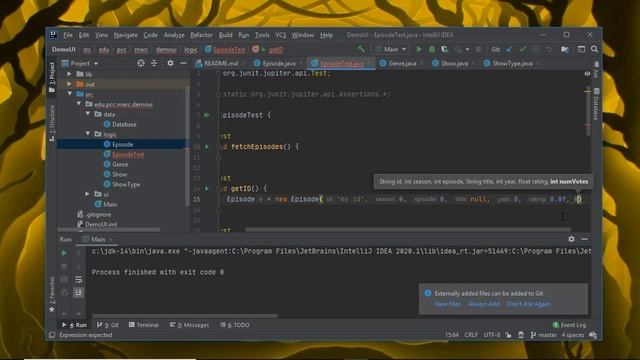Image resolution: width=640 pixels, height=360 pixels.
Task: Click the Always Add link in notification
Action: [x=484, y=304]
